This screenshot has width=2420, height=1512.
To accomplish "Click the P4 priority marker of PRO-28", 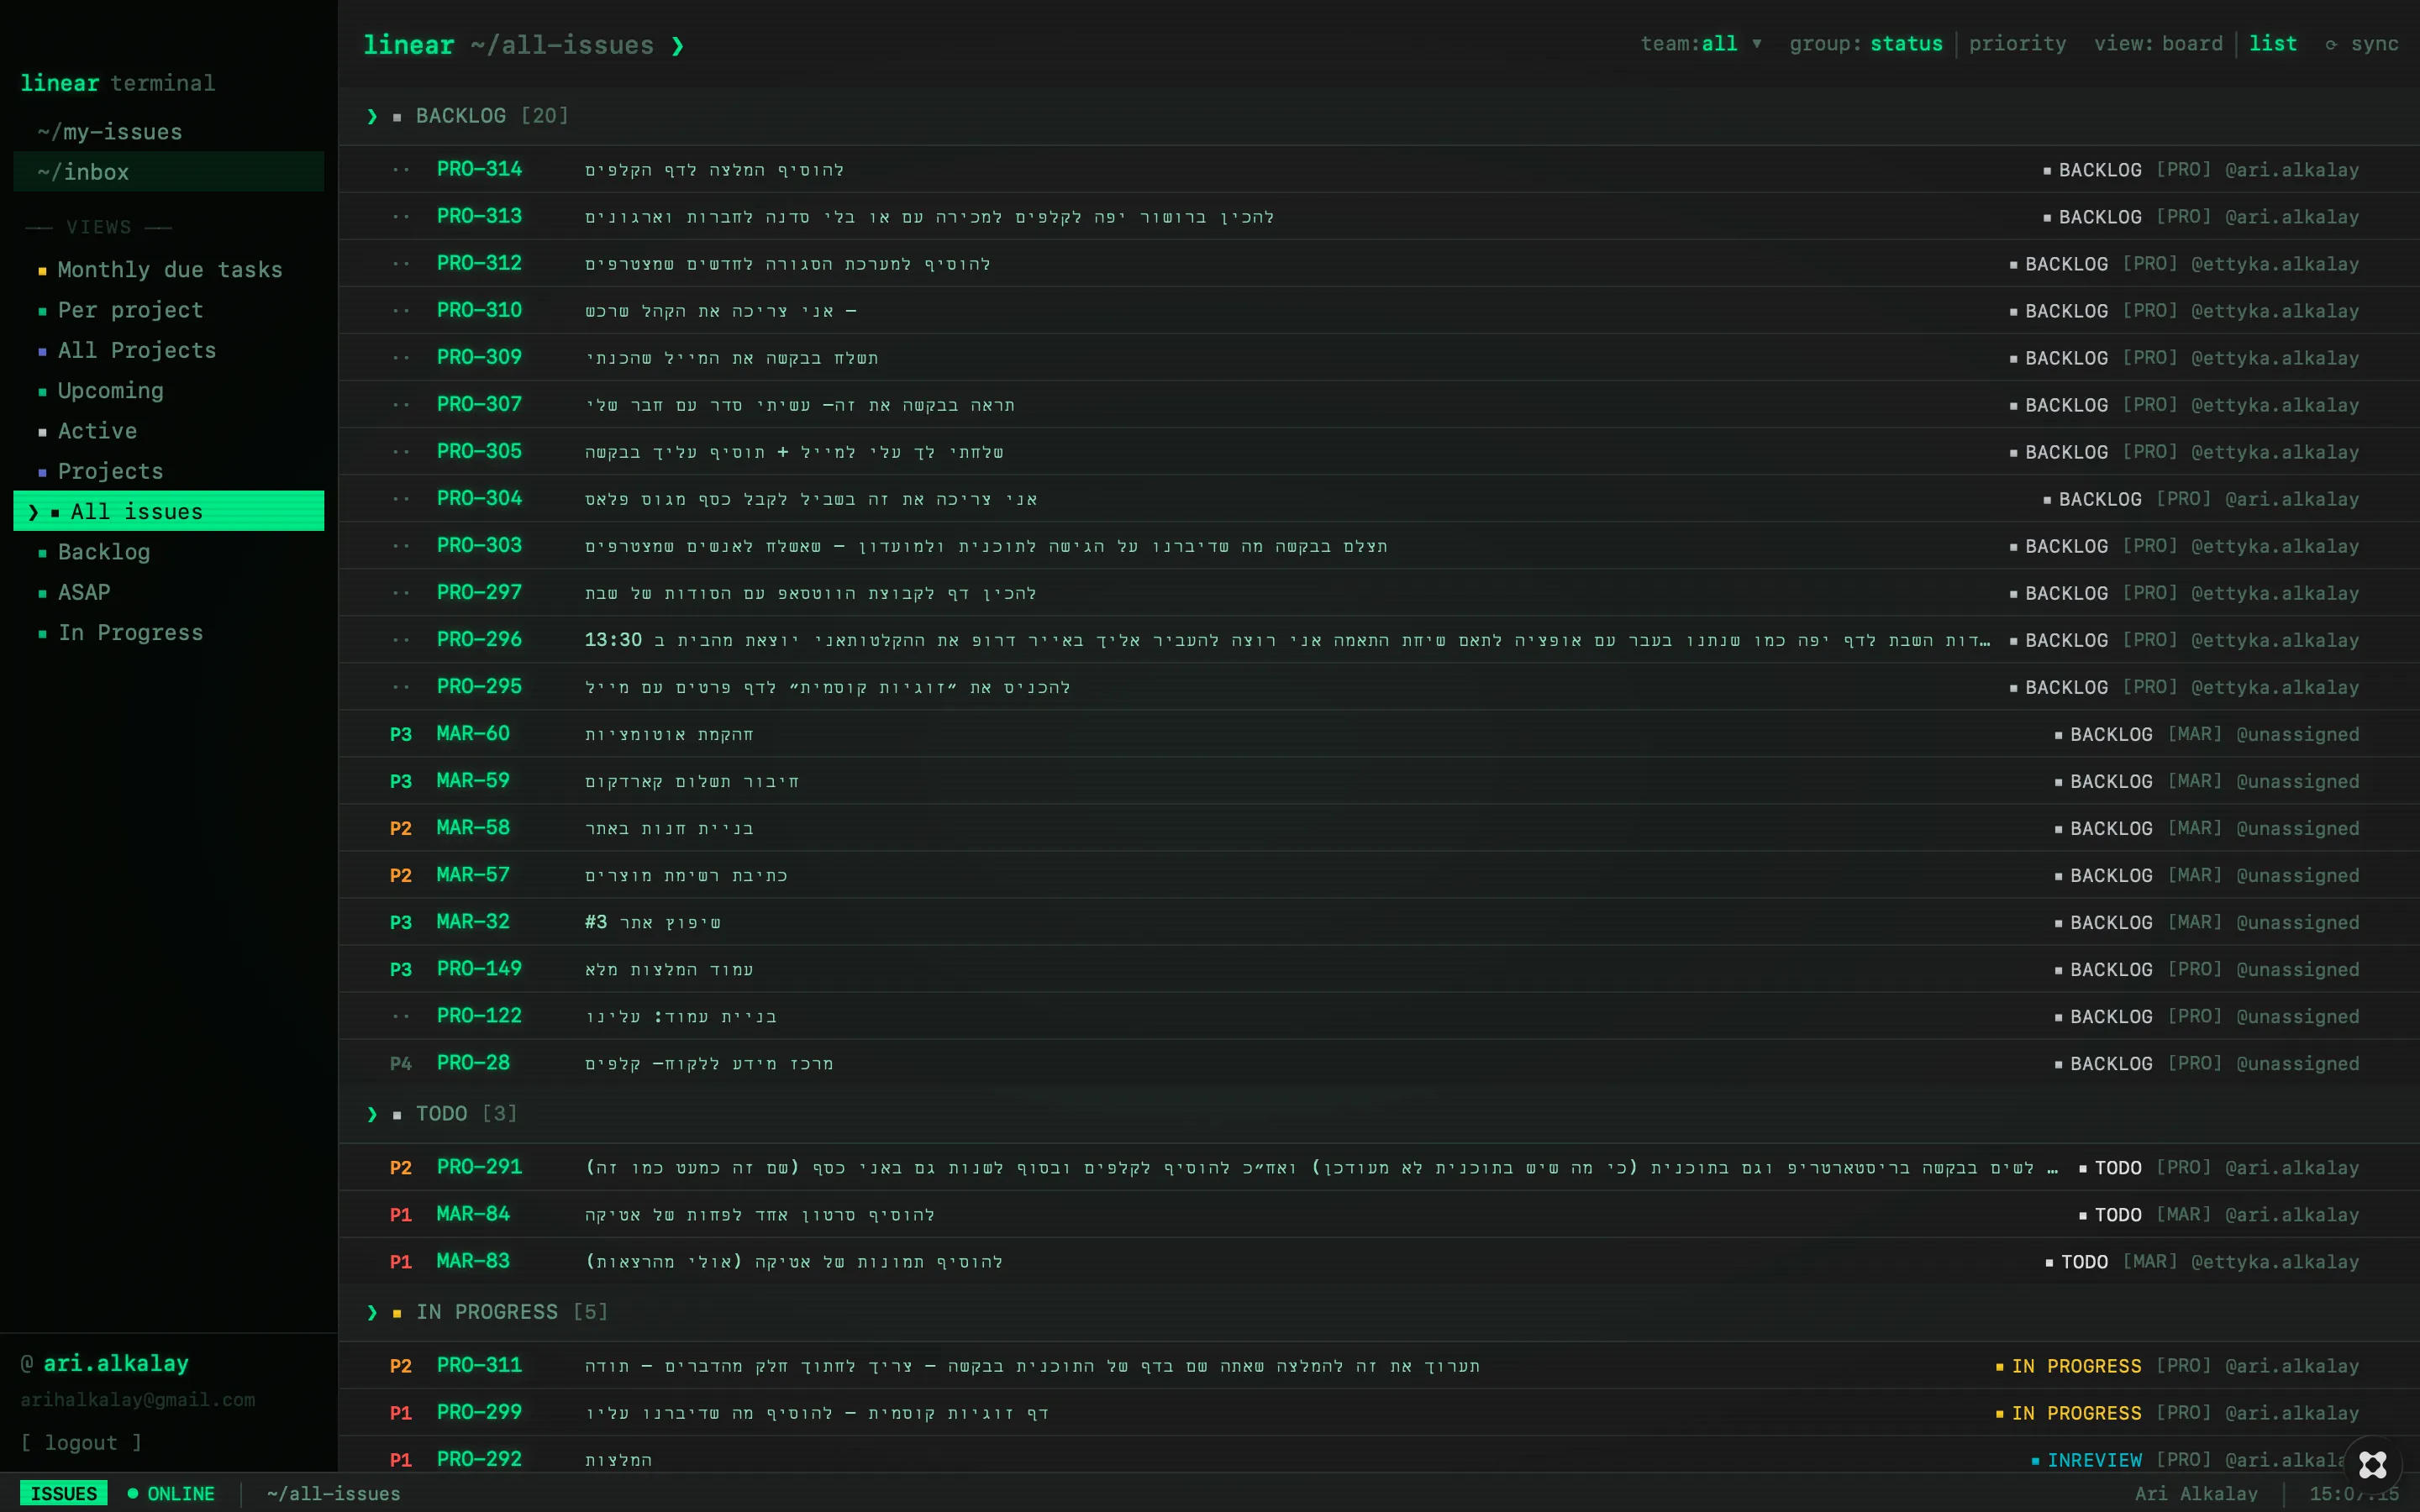I will [400, 1063].
